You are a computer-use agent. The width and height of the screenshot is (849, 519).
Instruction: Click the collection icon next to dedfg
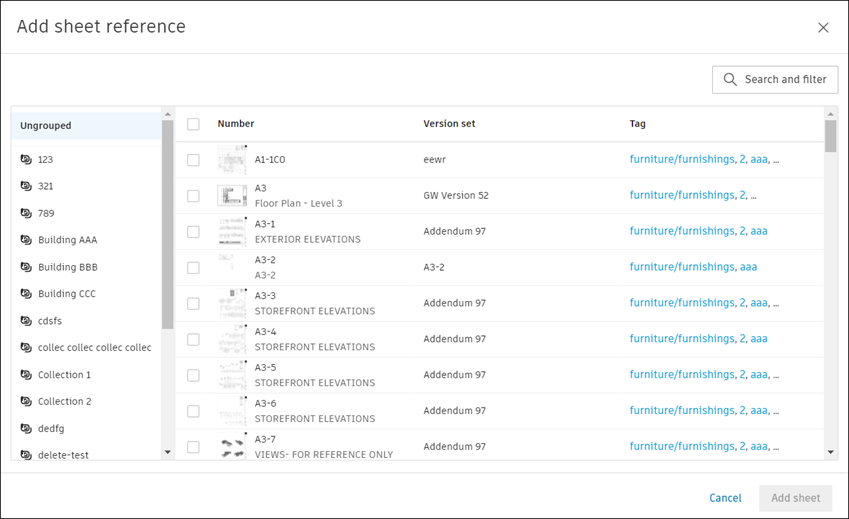point(26,429)
